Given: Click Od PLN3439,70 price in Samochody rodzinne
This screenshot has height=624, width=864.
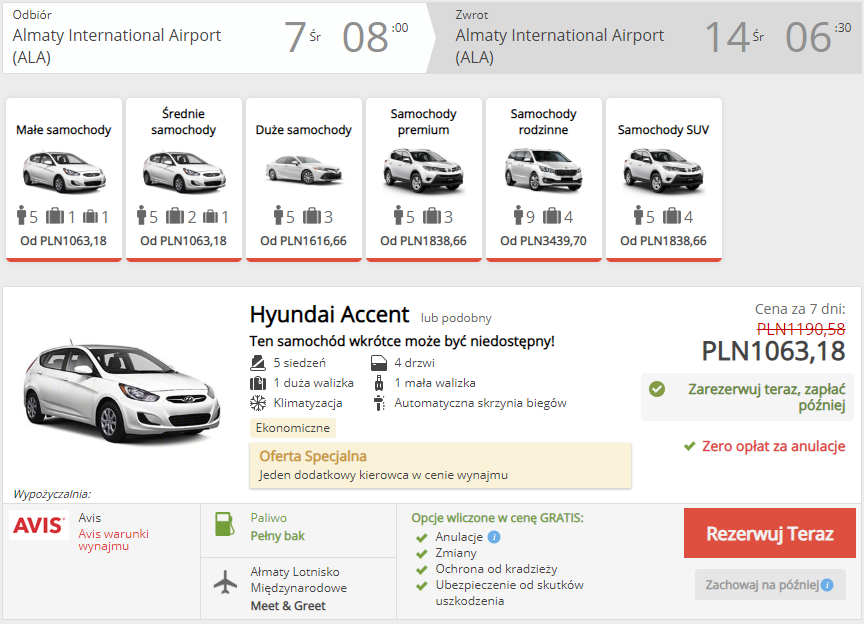Looking at the screenshot, I should (543, 241).
